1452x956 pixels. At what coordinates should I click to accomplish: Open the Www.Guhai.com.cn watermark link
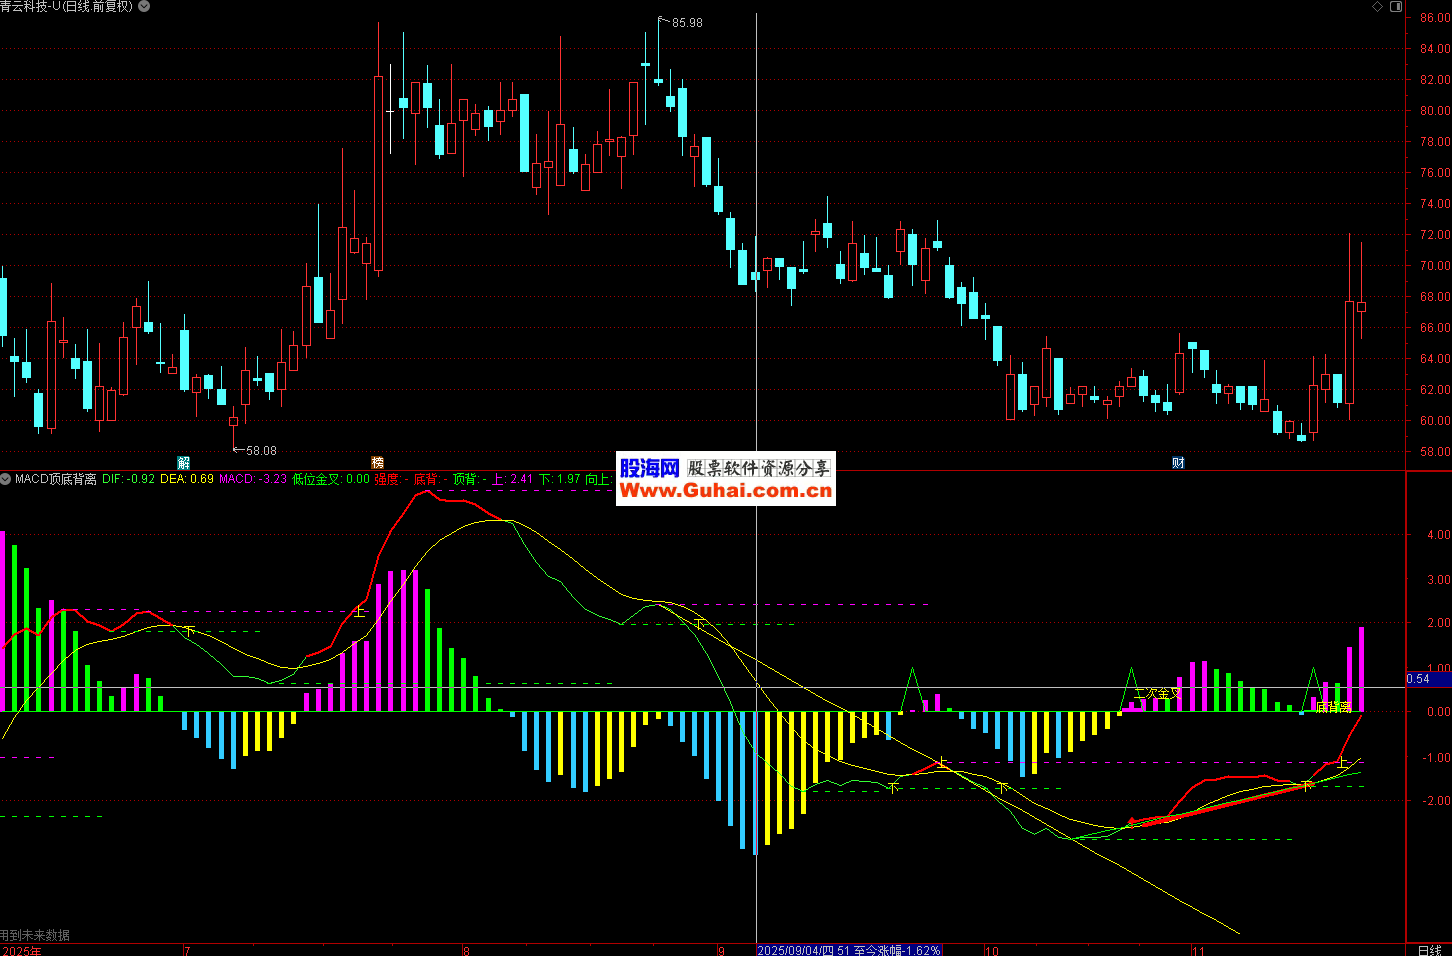(x=725, y=491)
